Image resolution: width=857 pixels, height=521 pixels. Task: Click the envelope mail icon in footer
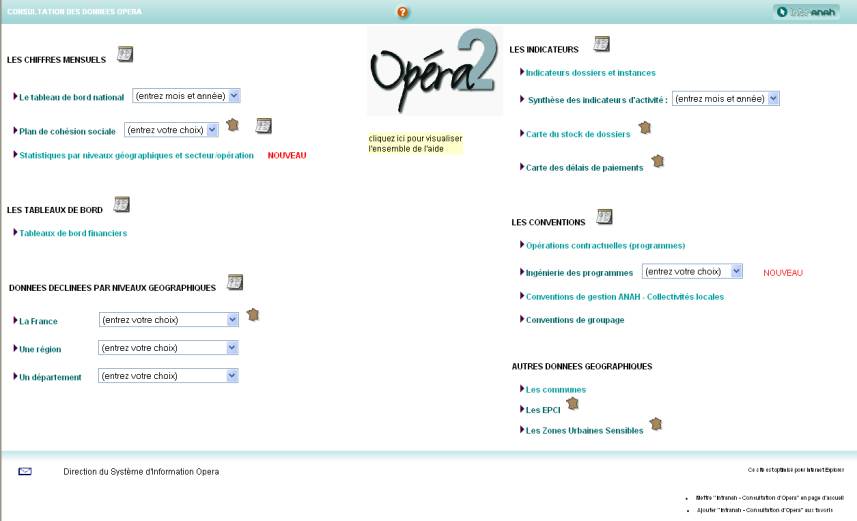(25, 471)
